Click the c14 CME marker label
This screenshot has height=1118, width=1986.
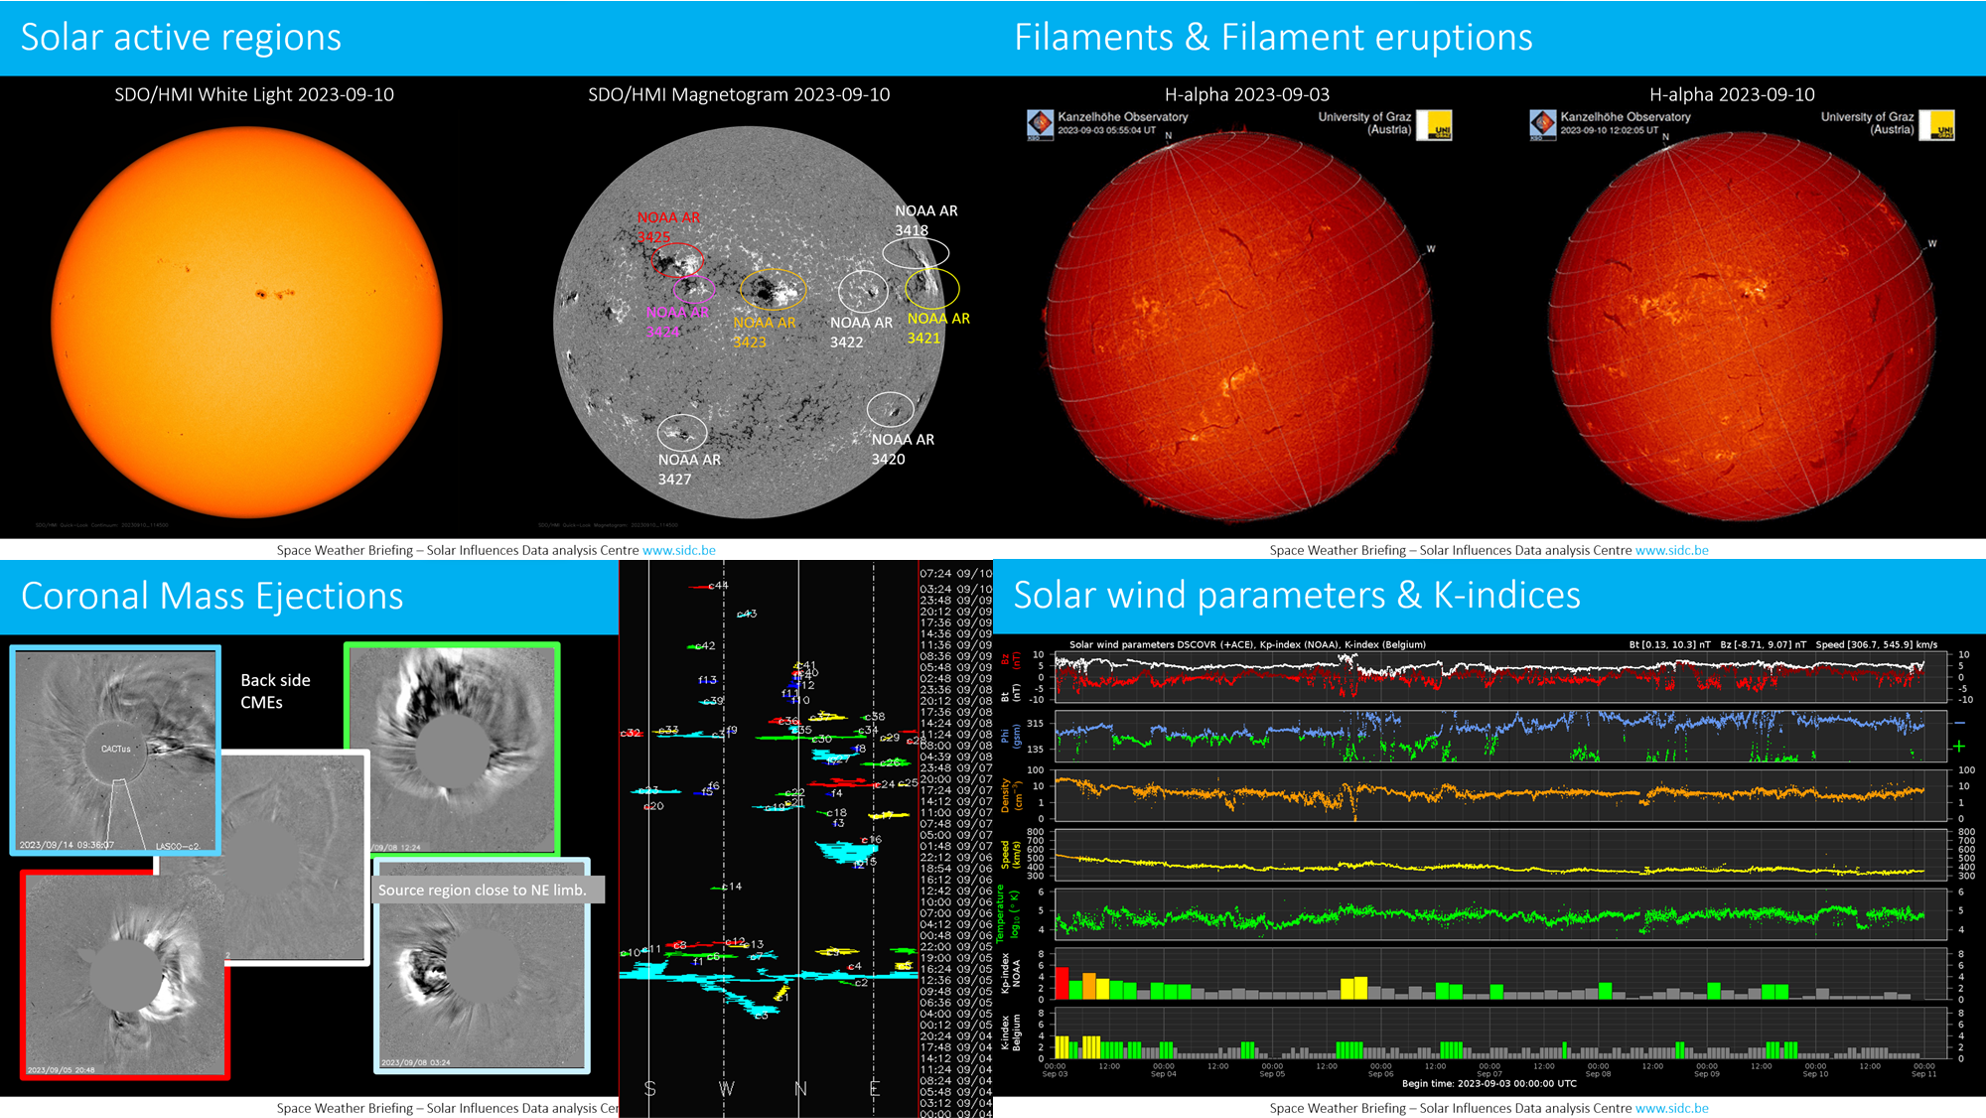(732, 886)
